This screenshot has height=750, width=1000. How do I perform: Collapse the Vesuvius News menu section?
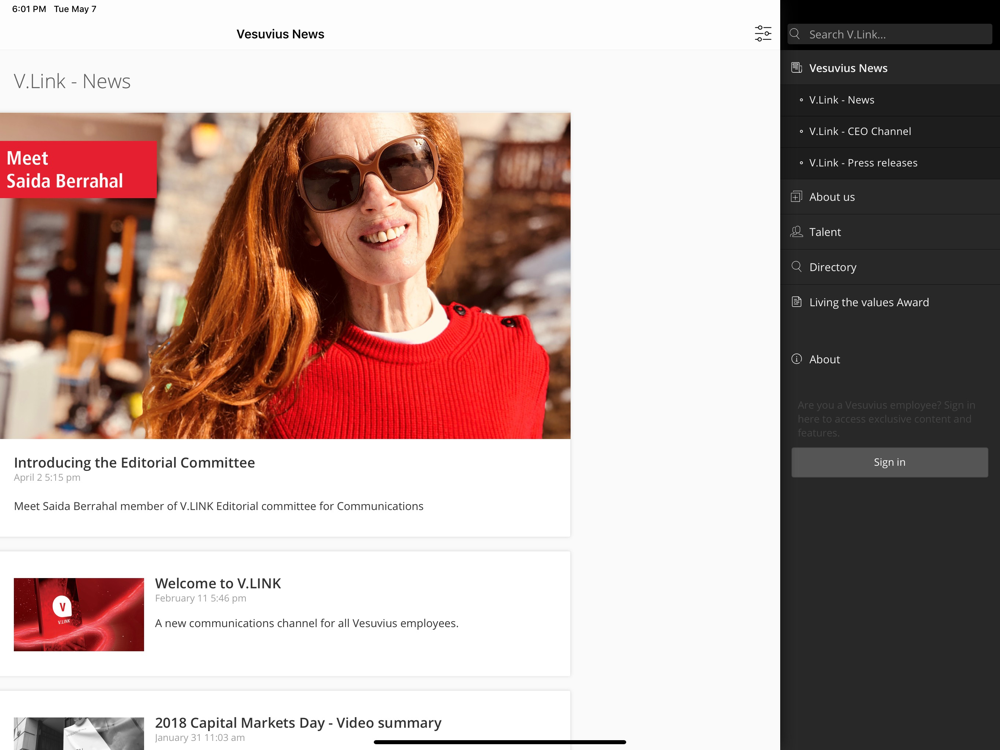[890, 68]
